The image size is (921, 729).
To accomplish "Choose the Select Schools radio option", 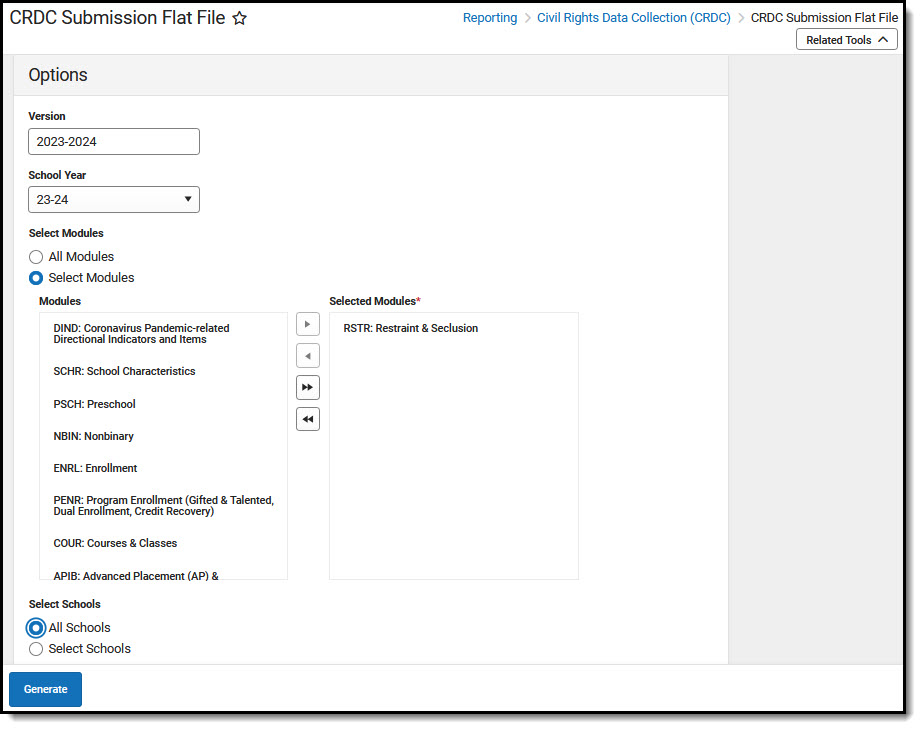I will click(36, 649).
